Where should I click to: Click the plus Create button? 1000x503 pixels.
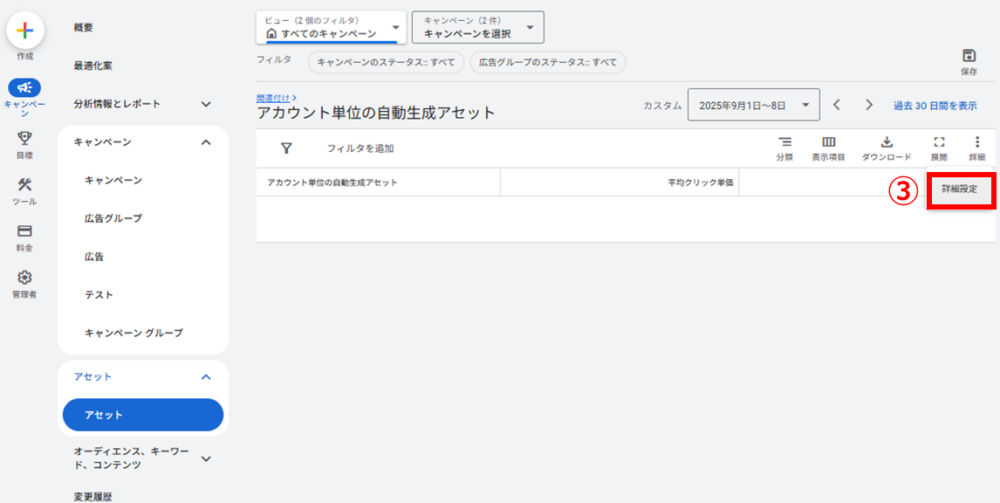pyautogui.click(x=25, y=31)
